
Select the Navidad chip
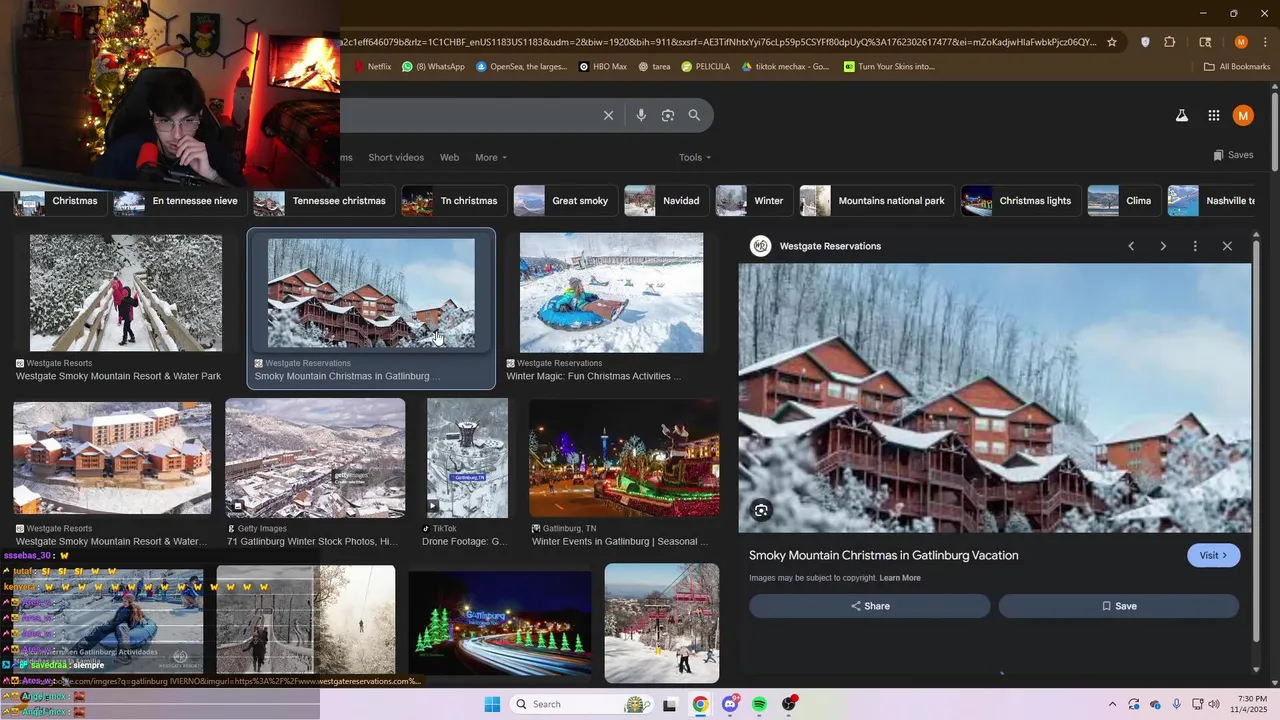[665, 201]
